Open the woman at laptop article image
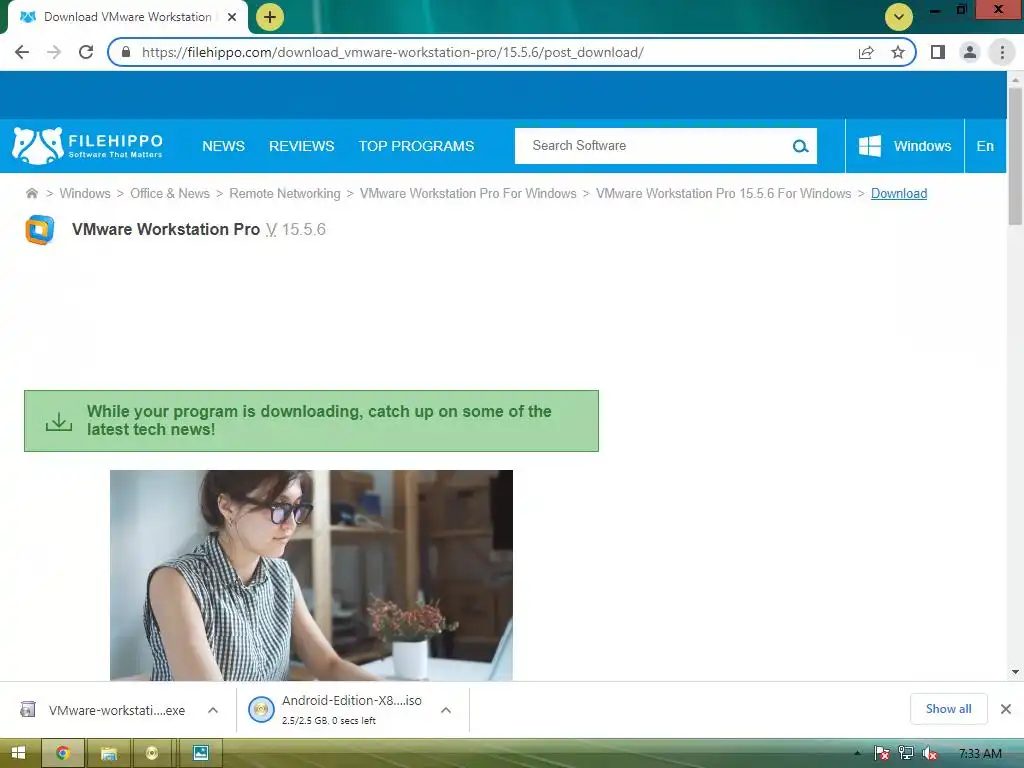Viewport: 1024px width, 768px height. 312,575
